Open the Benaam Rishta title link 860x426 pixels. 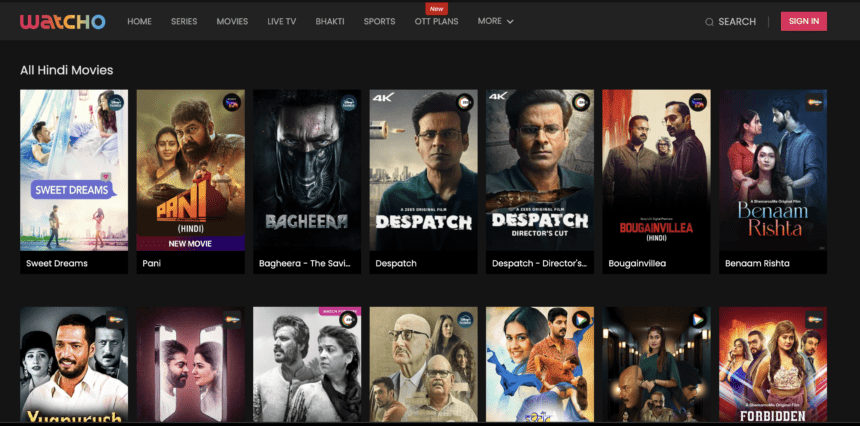click(757, 263)
